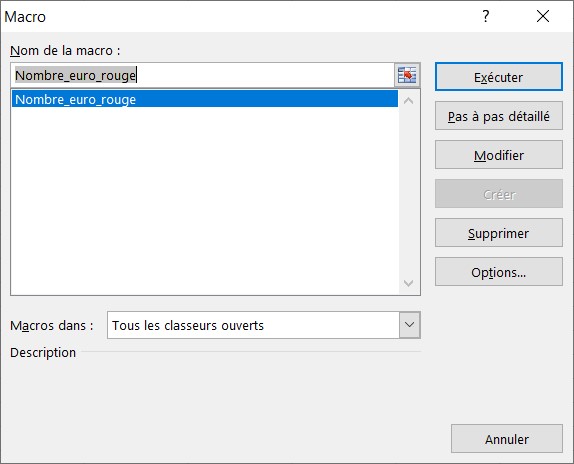Select Nombre_euro_rouge in the macro list
This screenshot has height=464, width=574.
(x=205, y=99)
